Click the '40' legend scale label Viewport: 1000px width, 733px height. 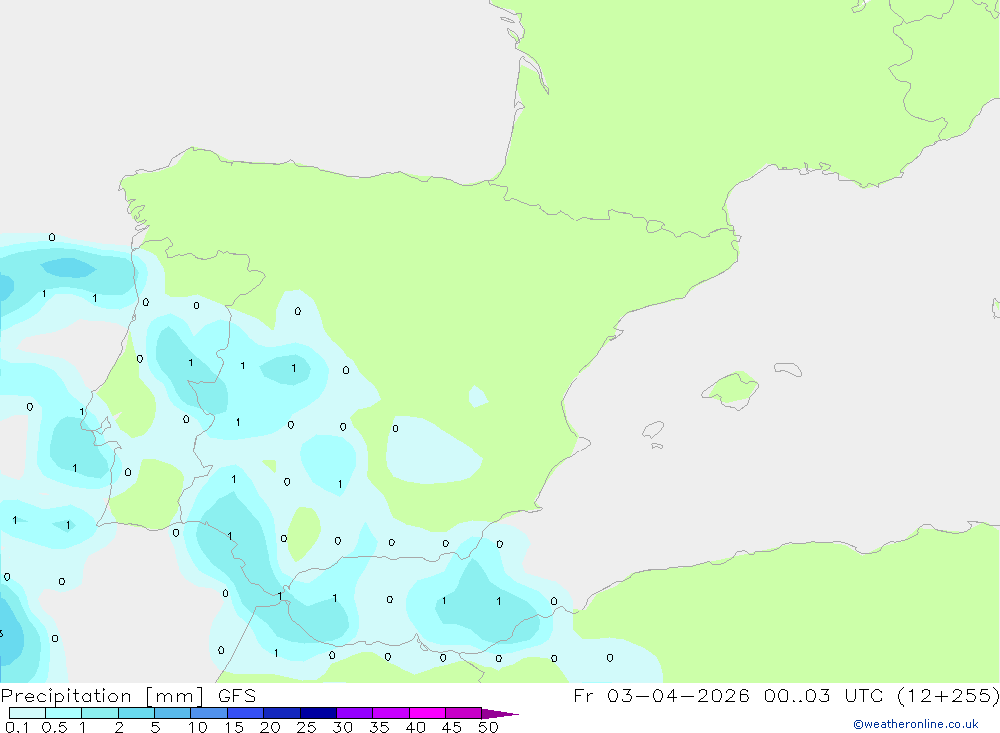pos(416,727)
